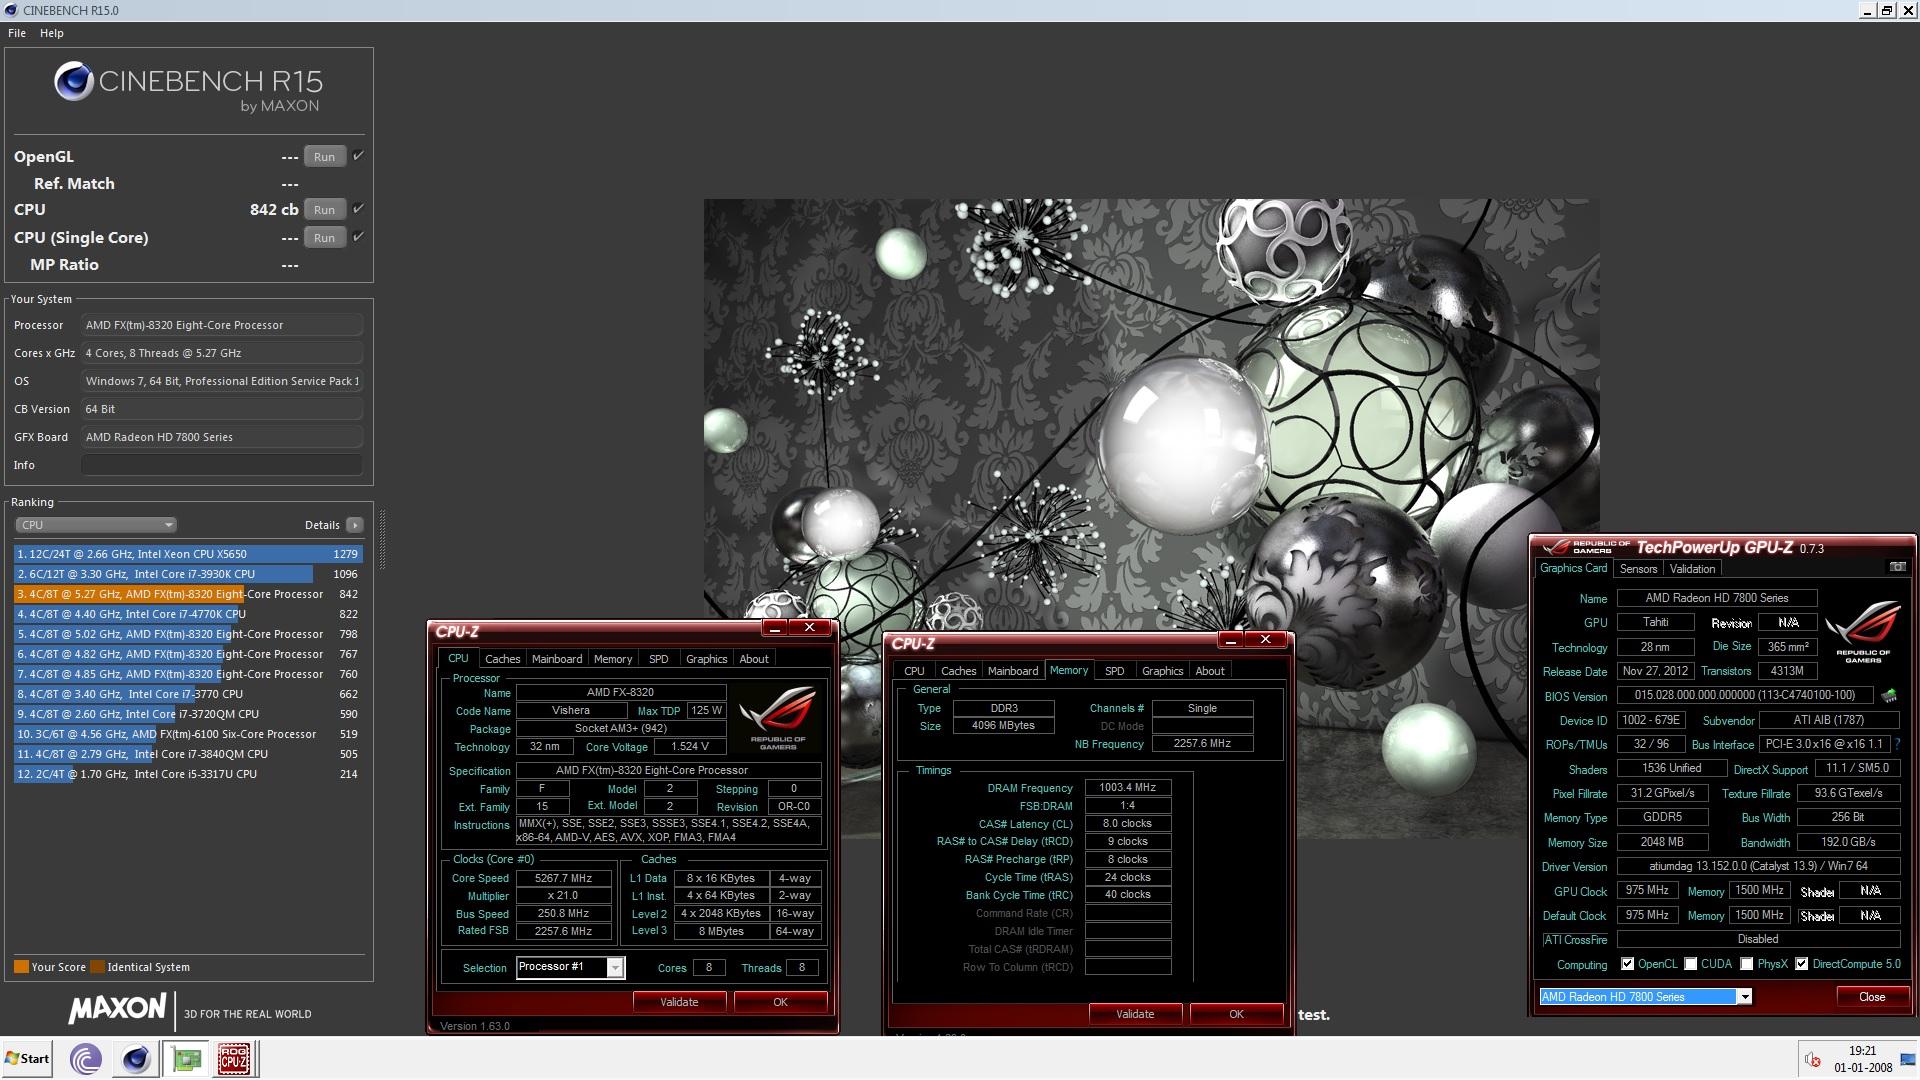This screenshot has width=1920, height=1080.
Task: Click Validate in left CPU-Z window
Action: tap(679, 1002)
